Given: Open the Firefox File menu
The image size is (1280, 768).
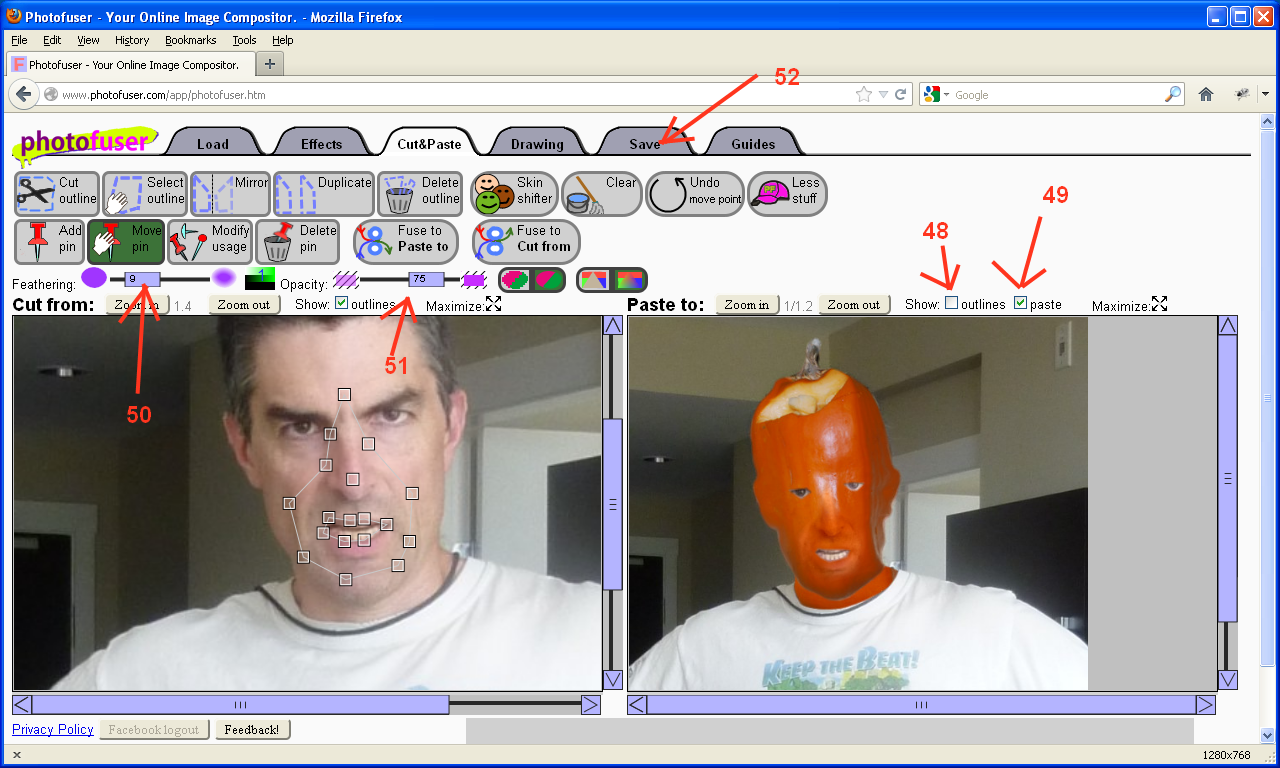Looking at the screenshot, I should [x=19, y=40].
